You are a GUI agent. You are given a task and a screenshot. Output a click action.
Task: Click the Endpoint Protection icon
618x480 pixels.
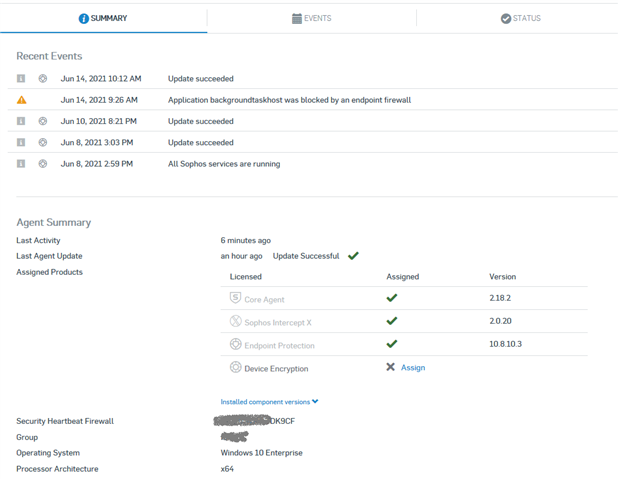click(235, 344)
